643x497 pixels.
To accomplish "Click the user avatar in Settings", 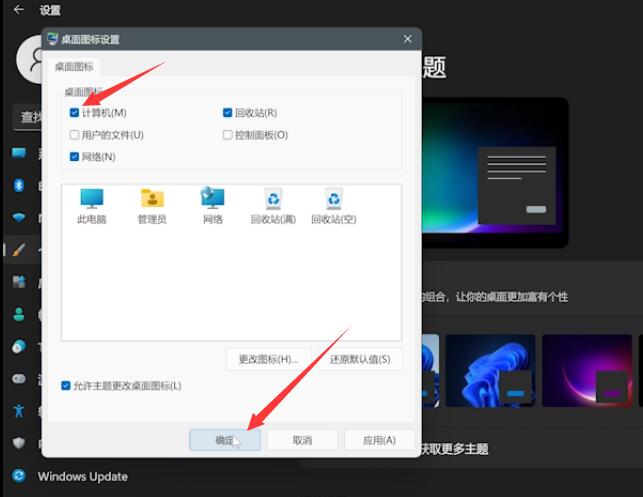I will pos(29,59).
